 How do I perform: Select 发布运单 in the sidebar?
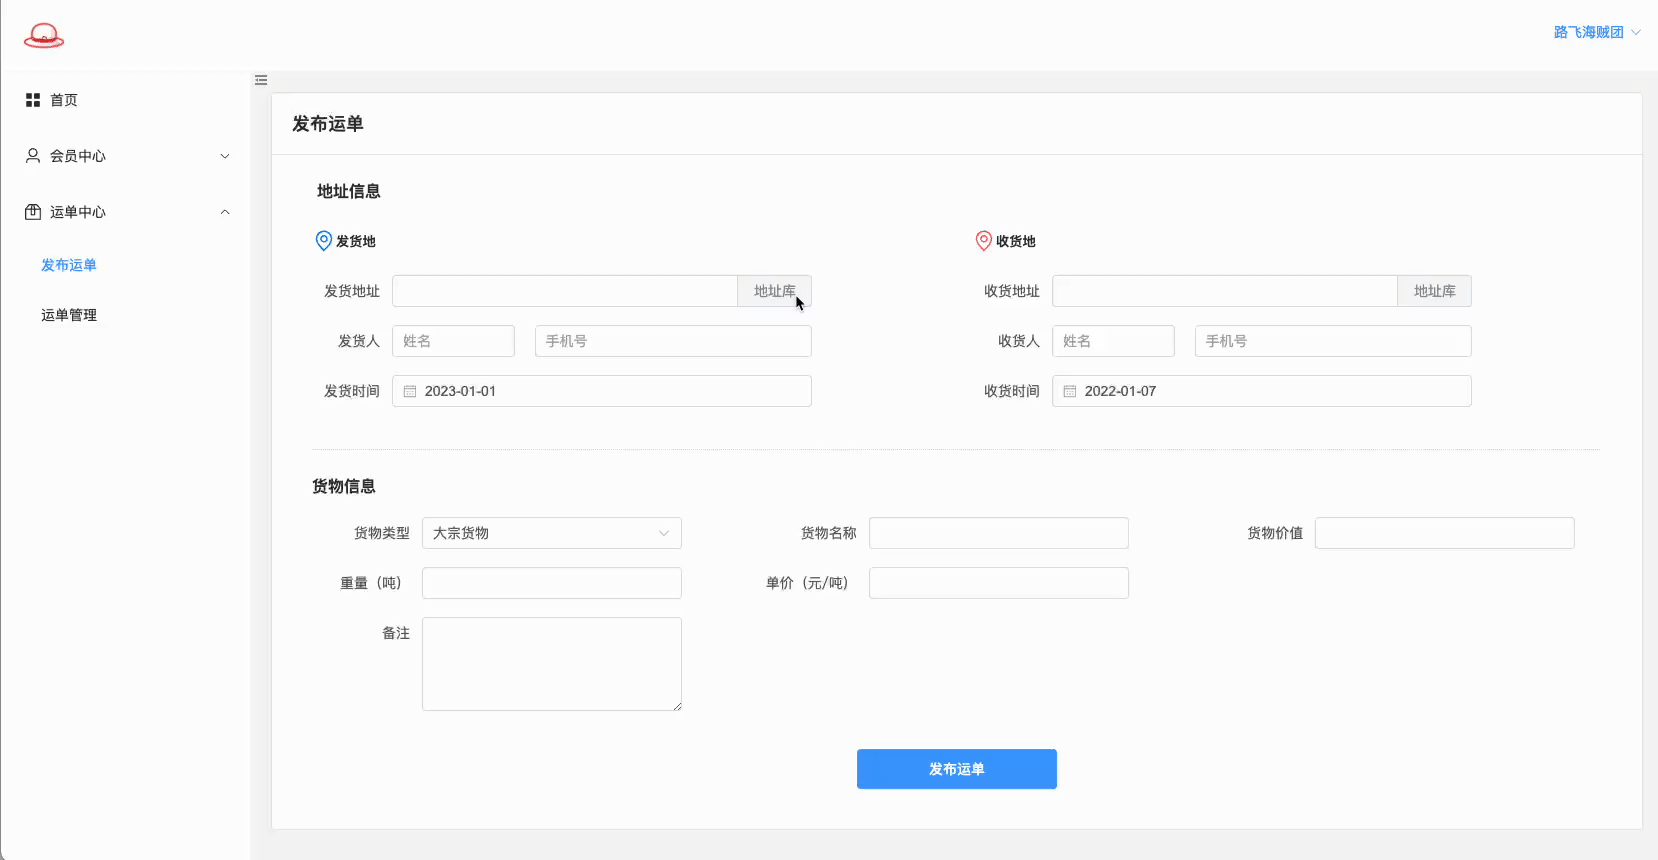(69, 265)
